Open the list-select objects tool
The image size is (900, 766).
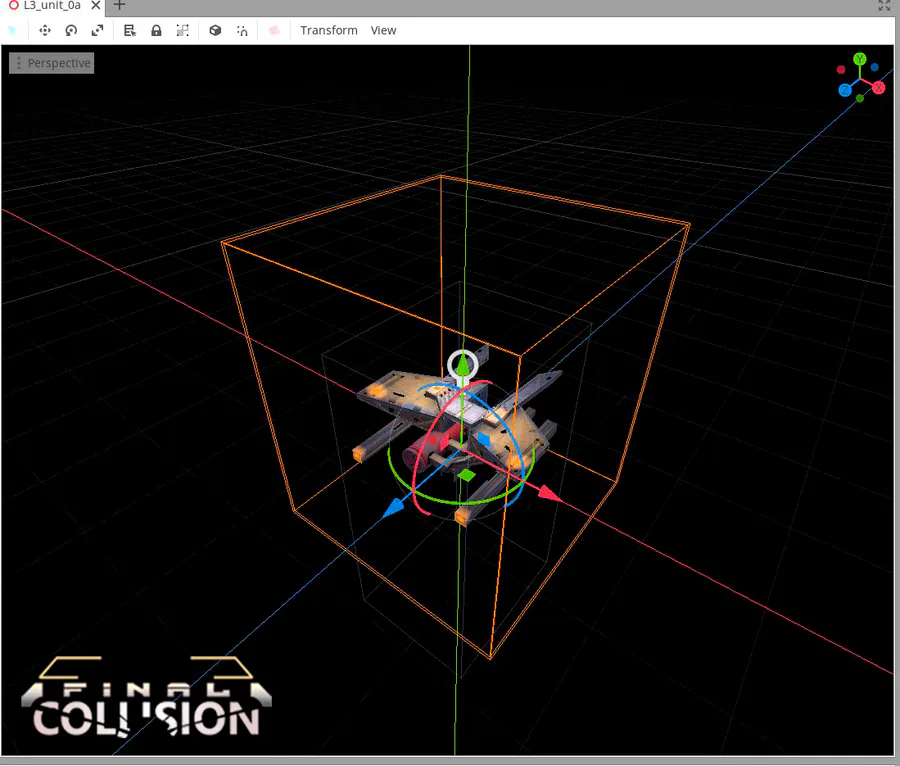(x=130, y=30)
